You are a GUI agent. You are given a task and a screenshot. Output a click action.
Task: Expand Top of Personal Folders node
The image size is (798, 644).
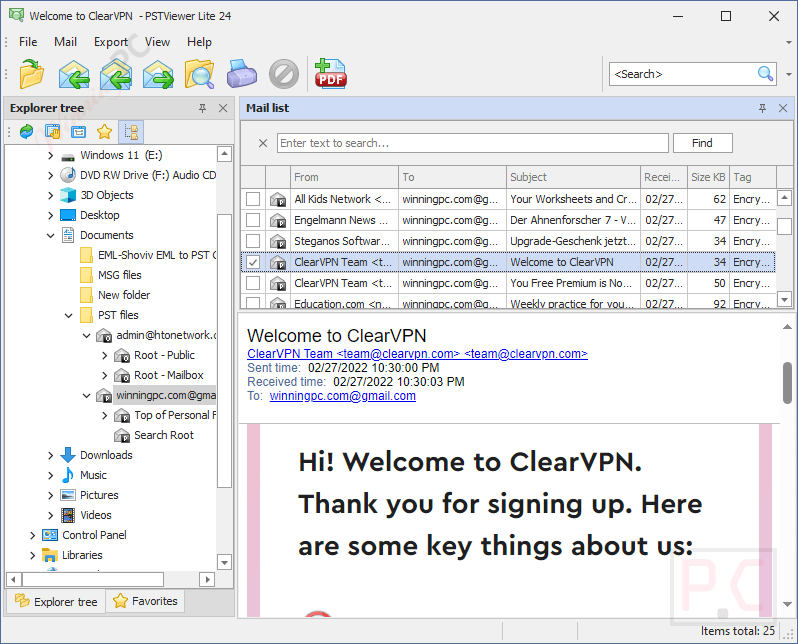(104, 415)
